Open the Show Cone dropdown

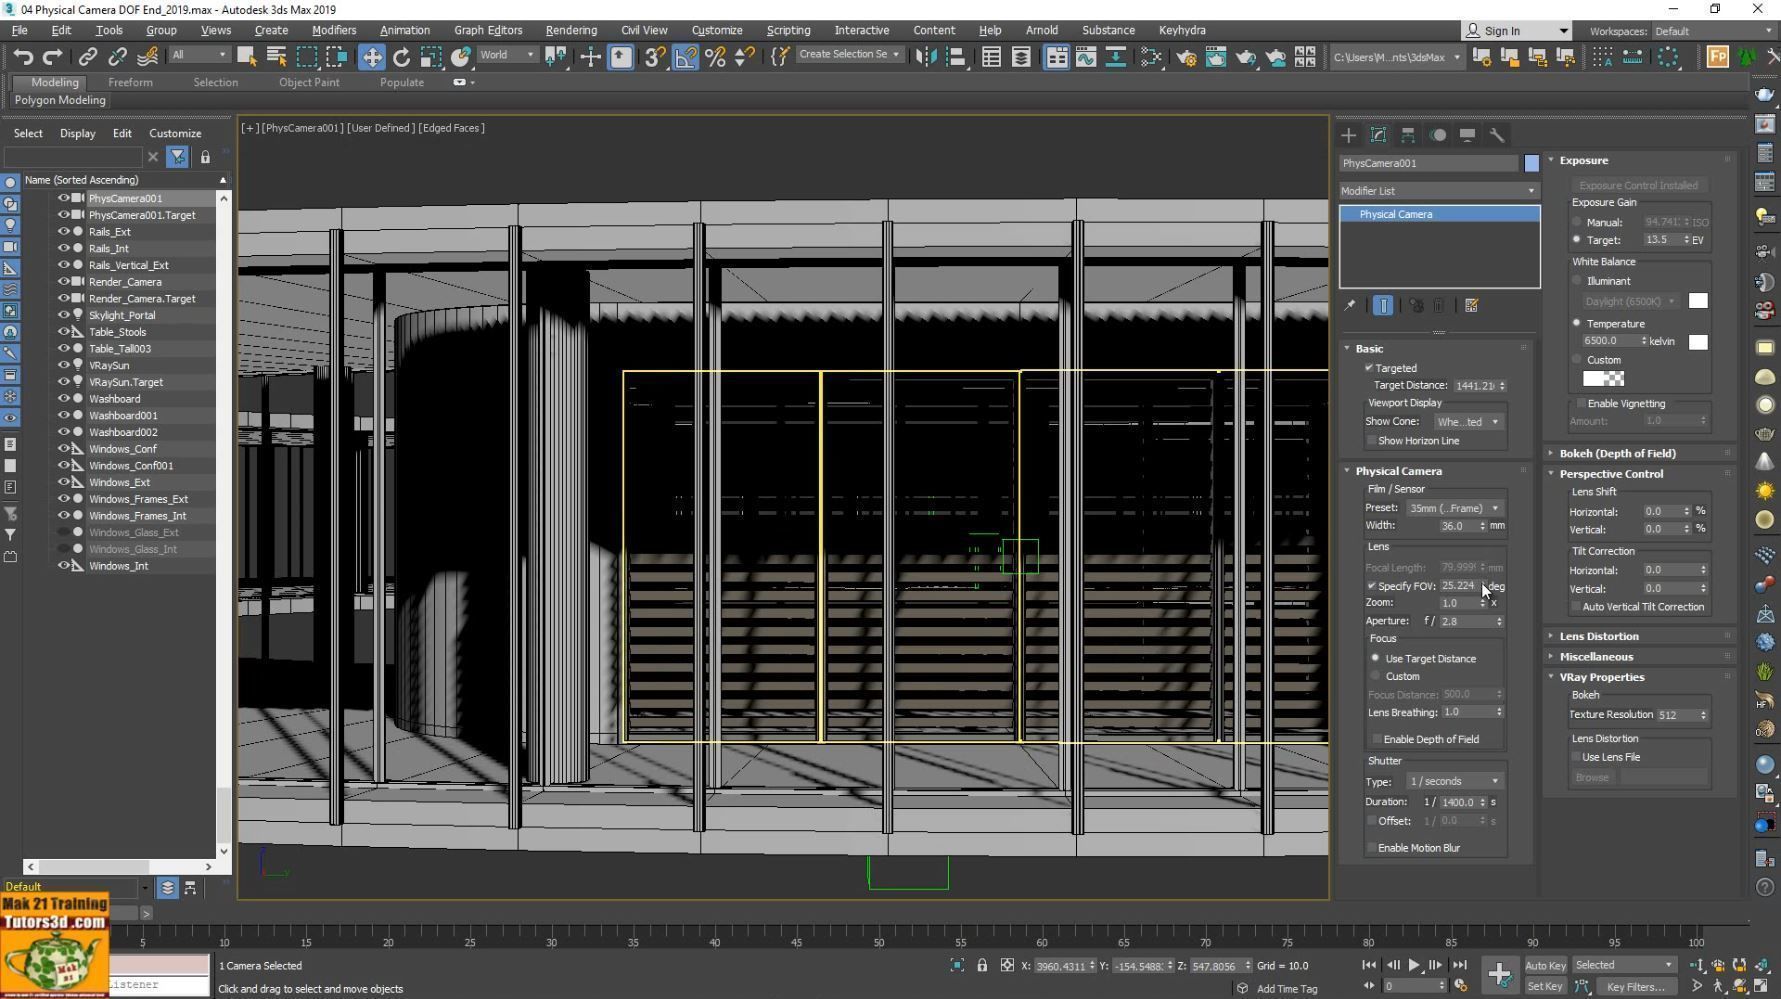coord(1468,422)
